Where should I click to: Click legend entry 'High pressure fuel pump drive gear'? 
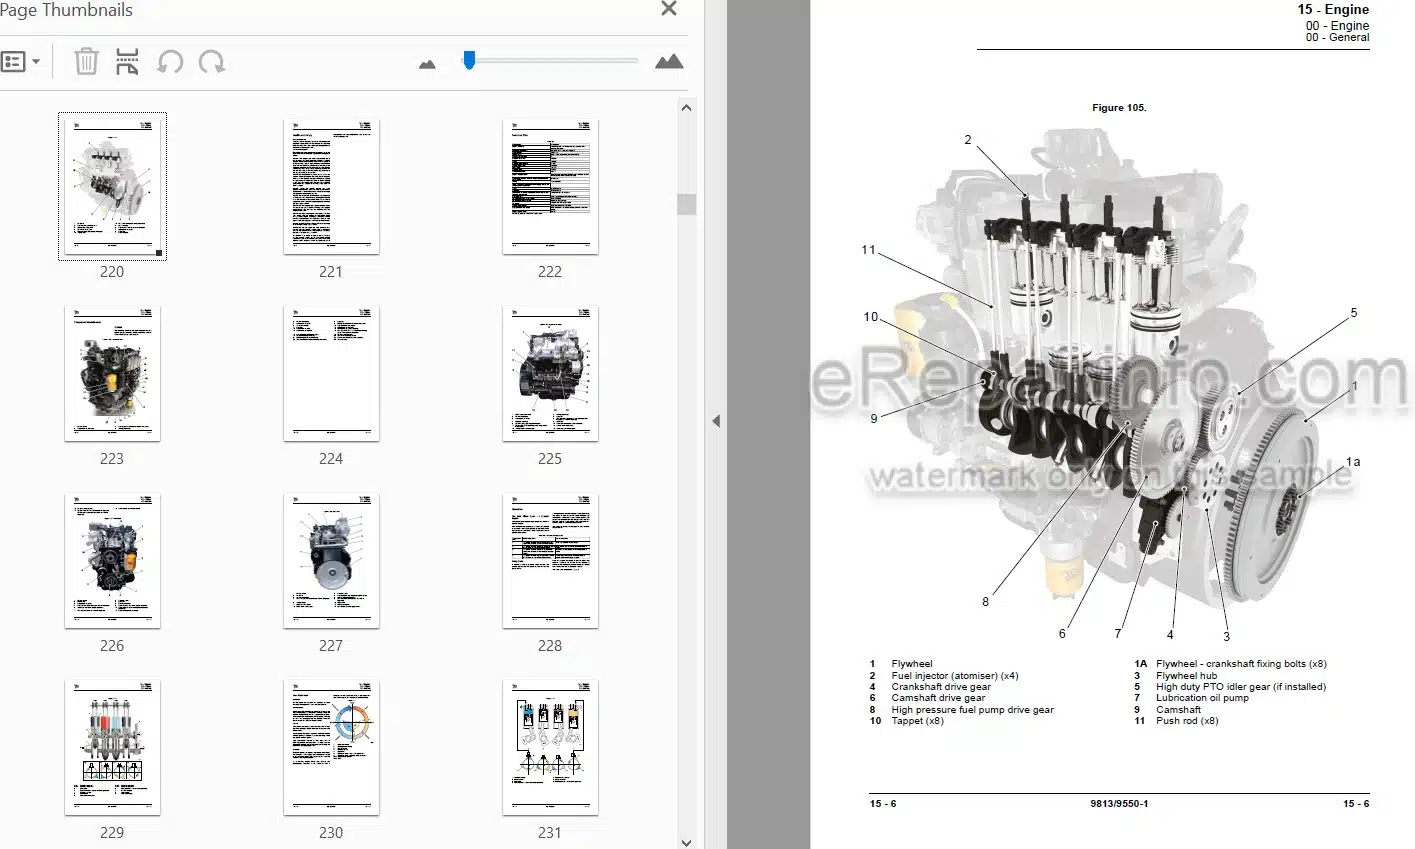[x=972, y=710]
